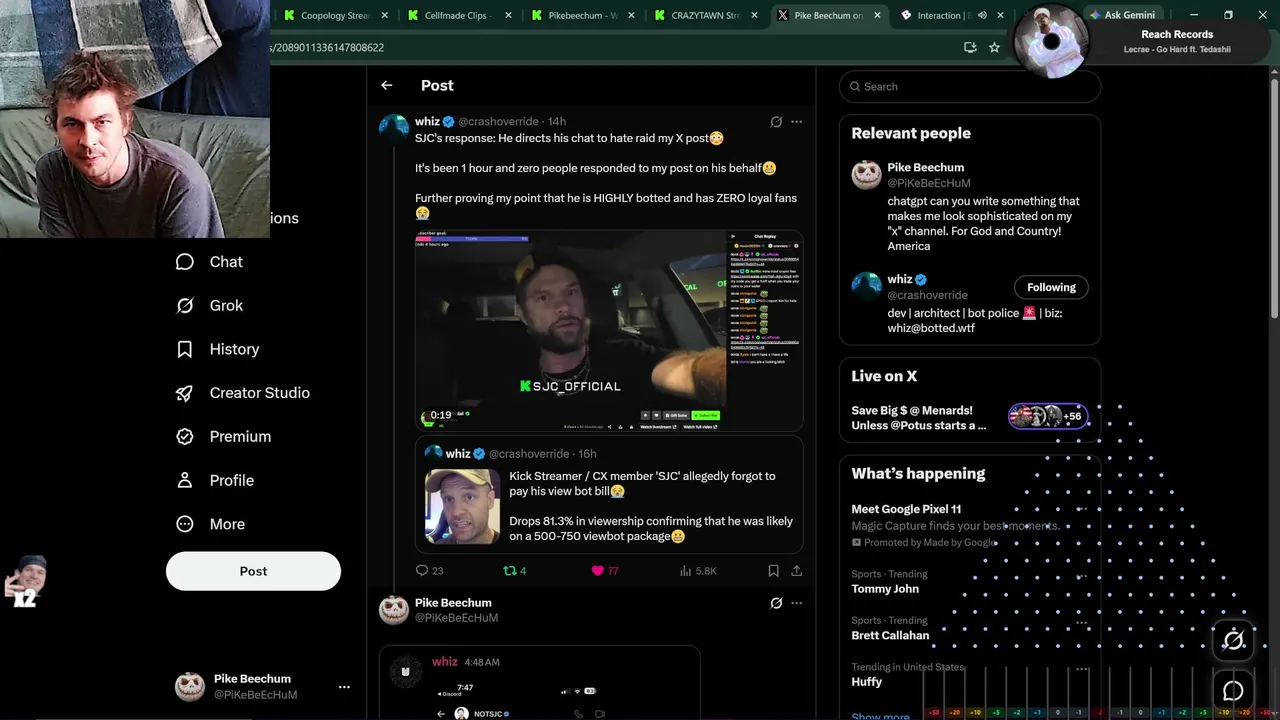Click whiz avatar in Relevant people
The image size is (1280, 720).
click(866, 286)
